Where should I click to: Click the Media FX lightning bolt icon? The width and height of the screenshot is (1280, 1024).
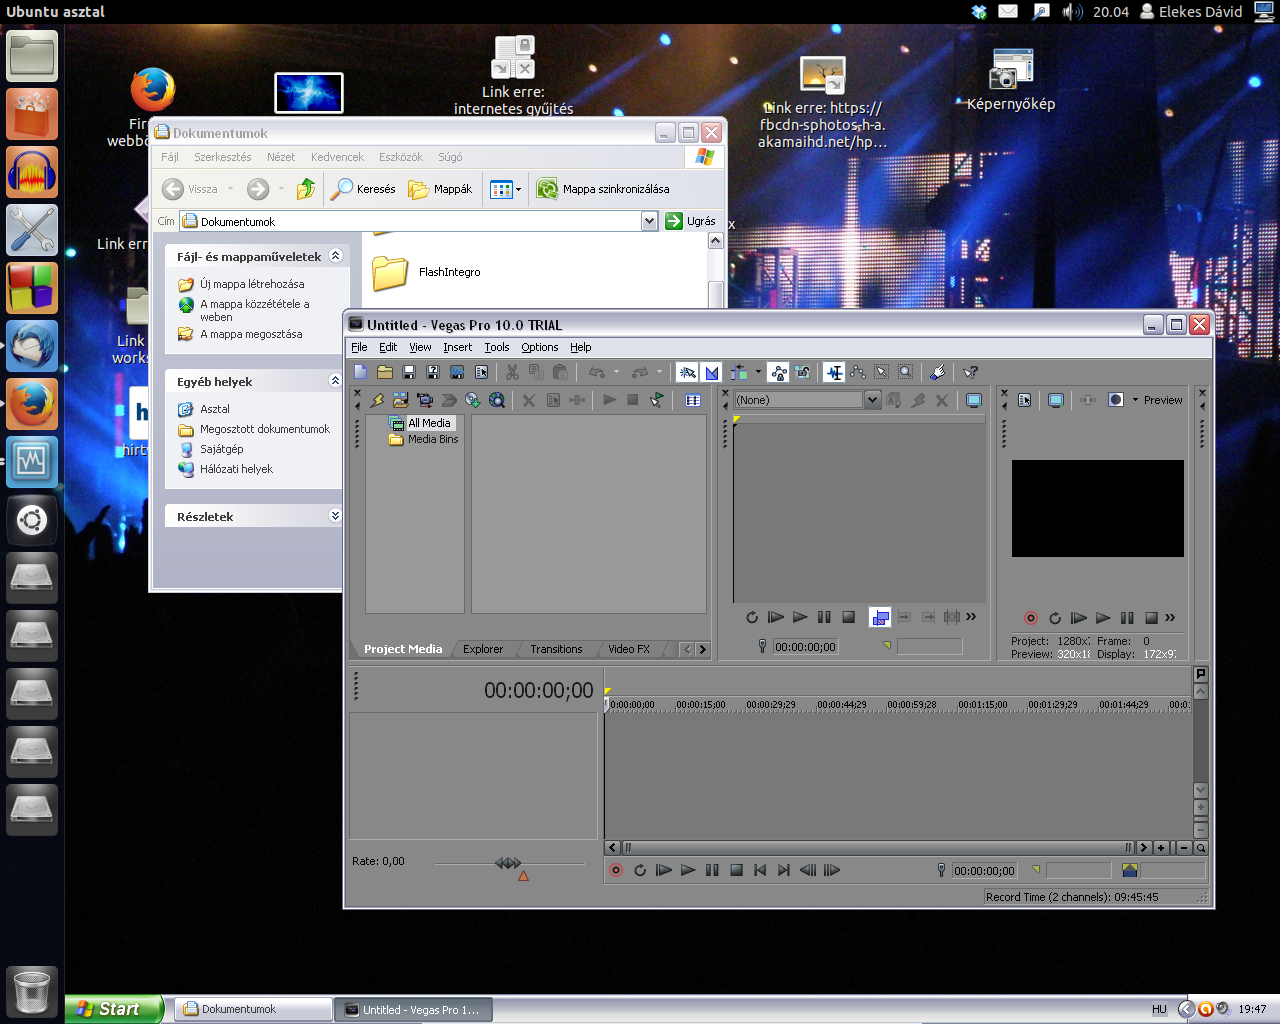tap(377, 400)
